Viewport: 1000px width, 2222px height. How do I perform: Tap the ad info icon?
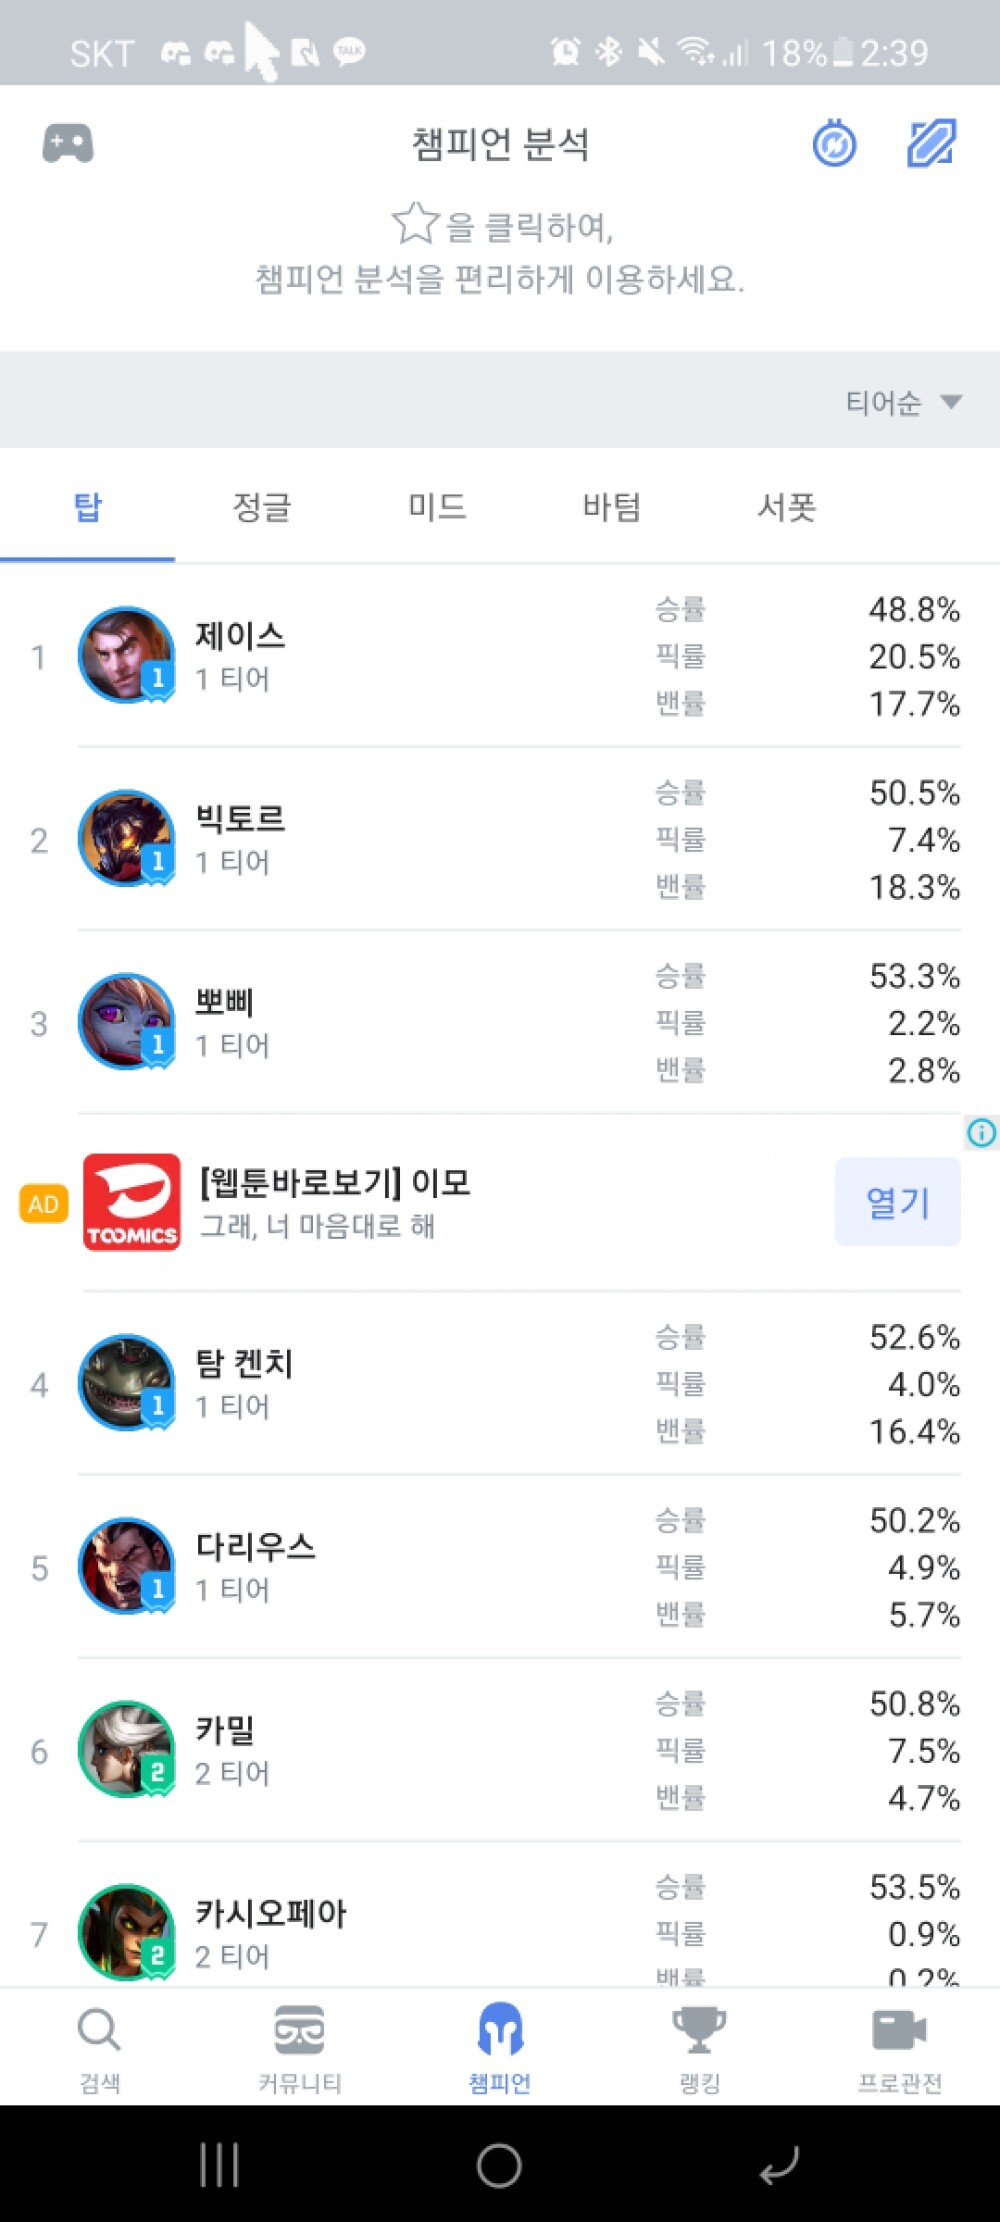coord(981,1132)
